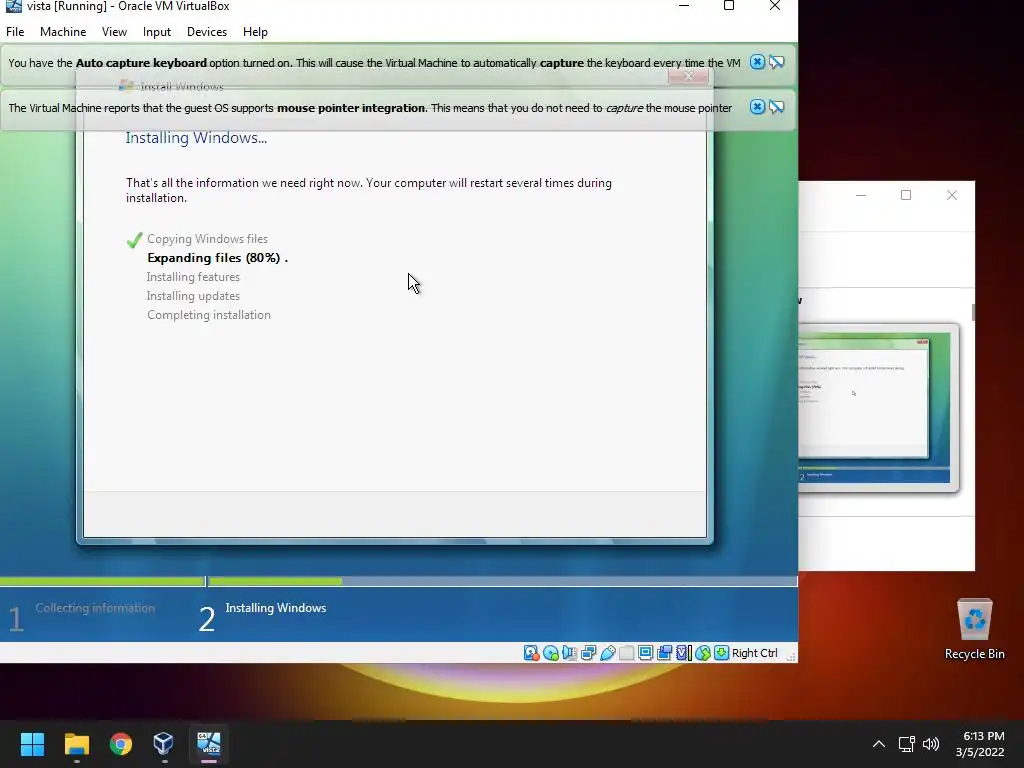This screenshot has height=768, width=1024.
Task: Click the mouse integration indicator icon
Action: [703, 653]
